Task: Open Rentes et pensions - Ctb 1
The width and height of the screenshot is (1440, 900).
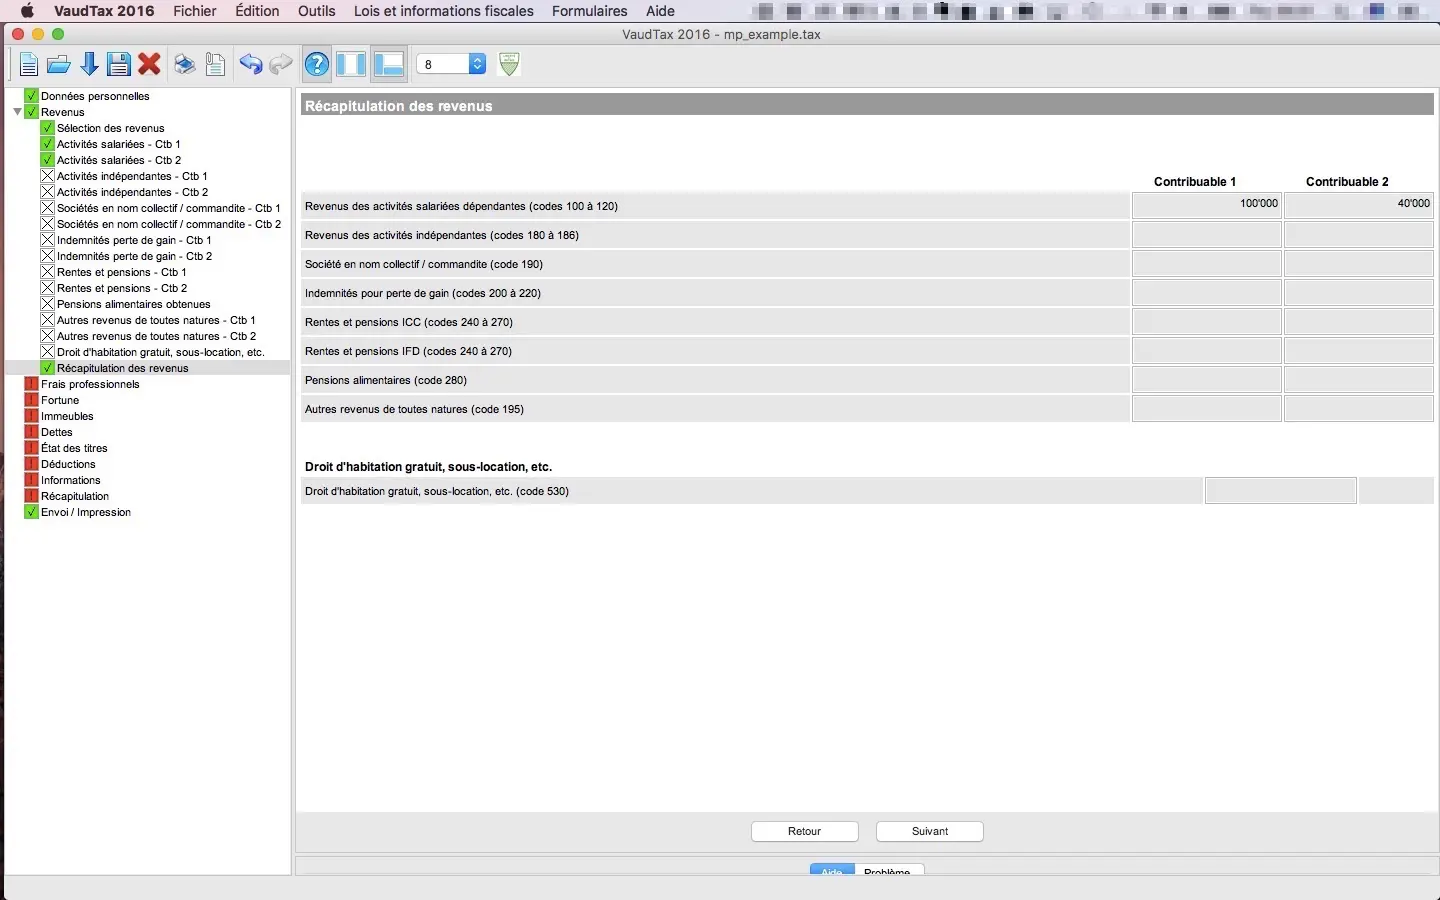Action: click(121, 272)
